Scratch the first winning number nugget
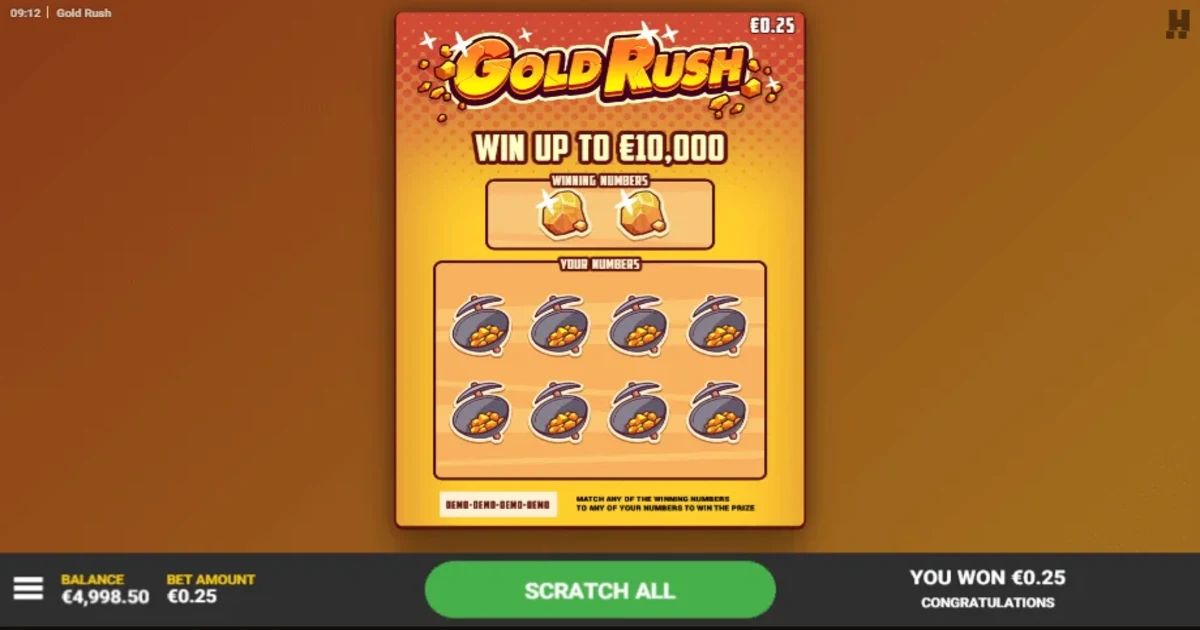Screen dimensions: 1200x630 click(x=564, y=214)
